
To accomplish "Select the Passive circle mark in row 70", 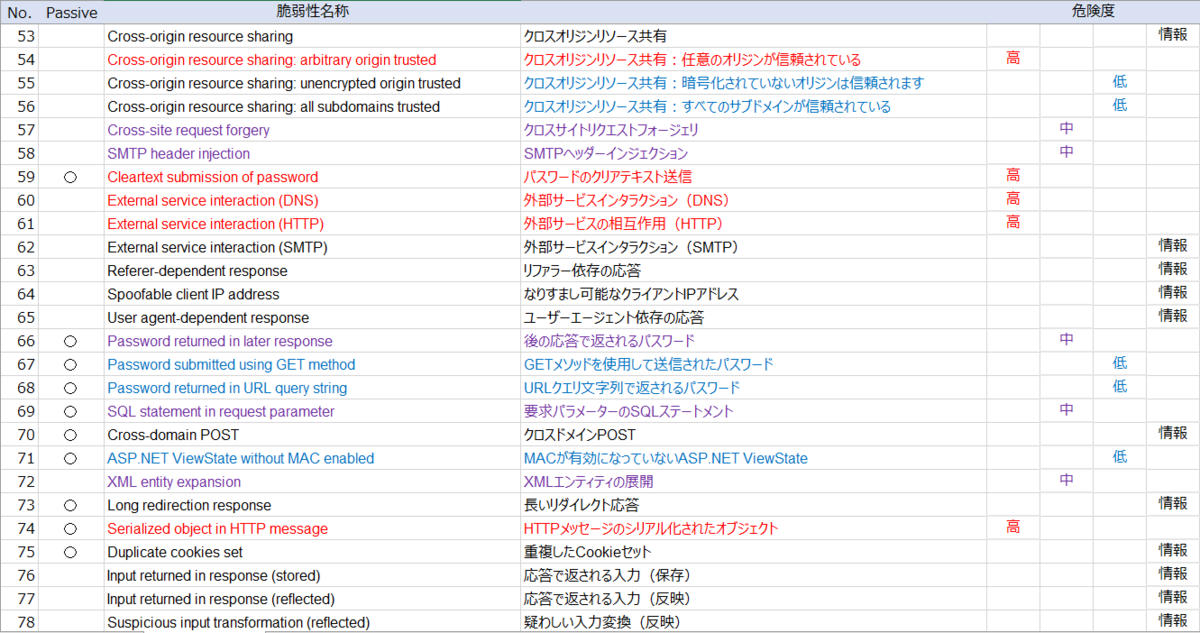I will click(x=70, y=435).
